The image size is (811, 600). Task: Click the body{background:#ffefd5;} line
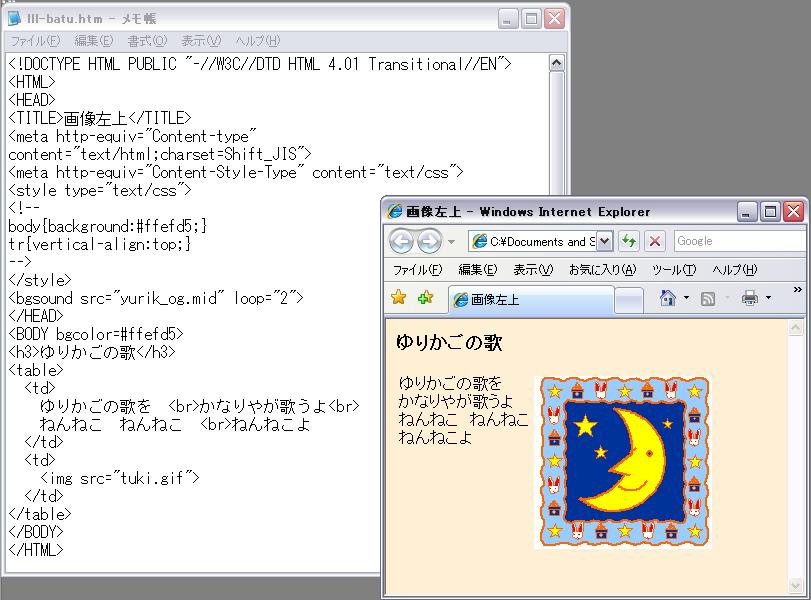[x=108, y=226]
